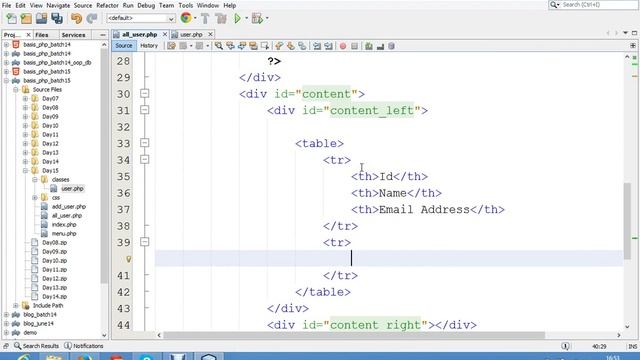Viewport: 640px width, 360px height.
Task: Click the Next Bookmark icon
Action: tap(291, 46)
